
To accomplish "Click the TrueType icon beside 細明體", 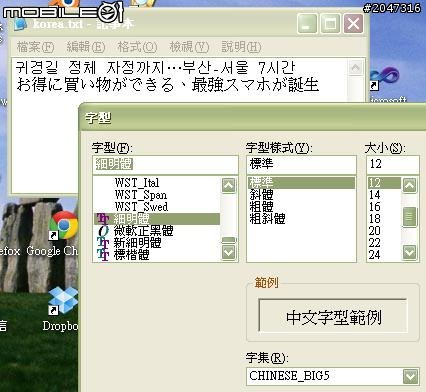I will pyautogui.click(x=103, y=219).
